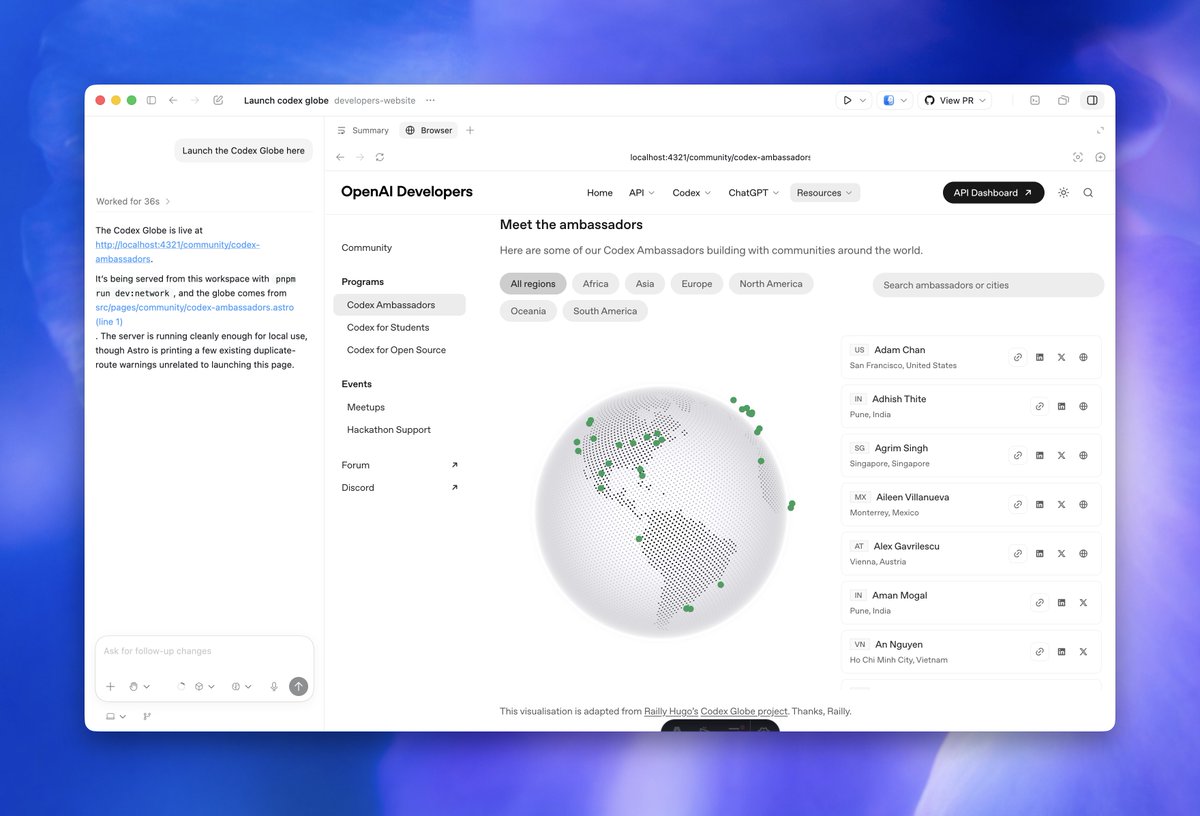1200x816 pixels.
Task: Open Aileen Villanueva's LinkedIn icon
Action: click(x=1040, y=504)
